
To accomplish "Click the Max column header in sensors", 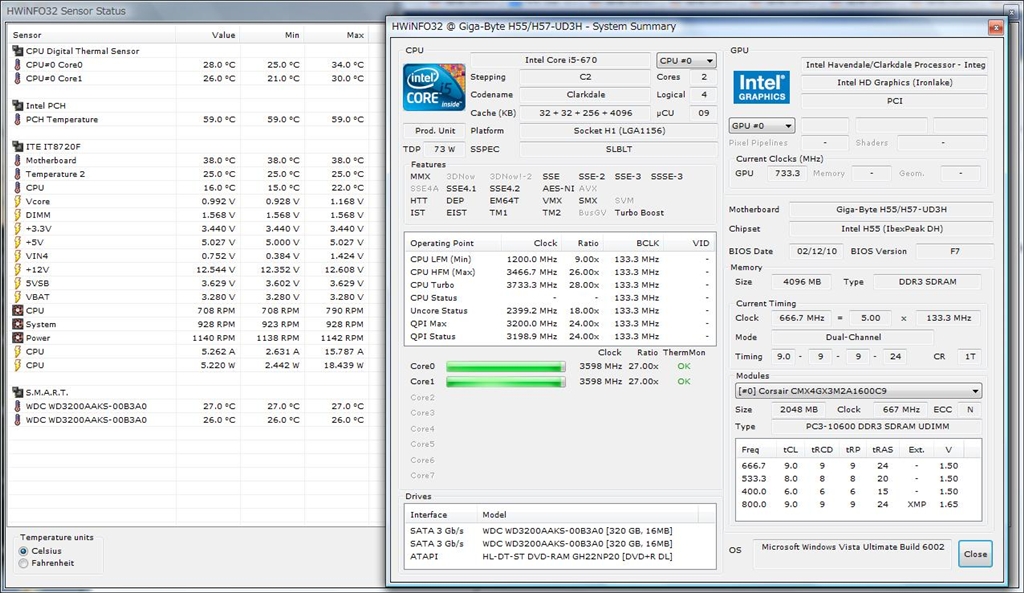I will click(355, 35).
